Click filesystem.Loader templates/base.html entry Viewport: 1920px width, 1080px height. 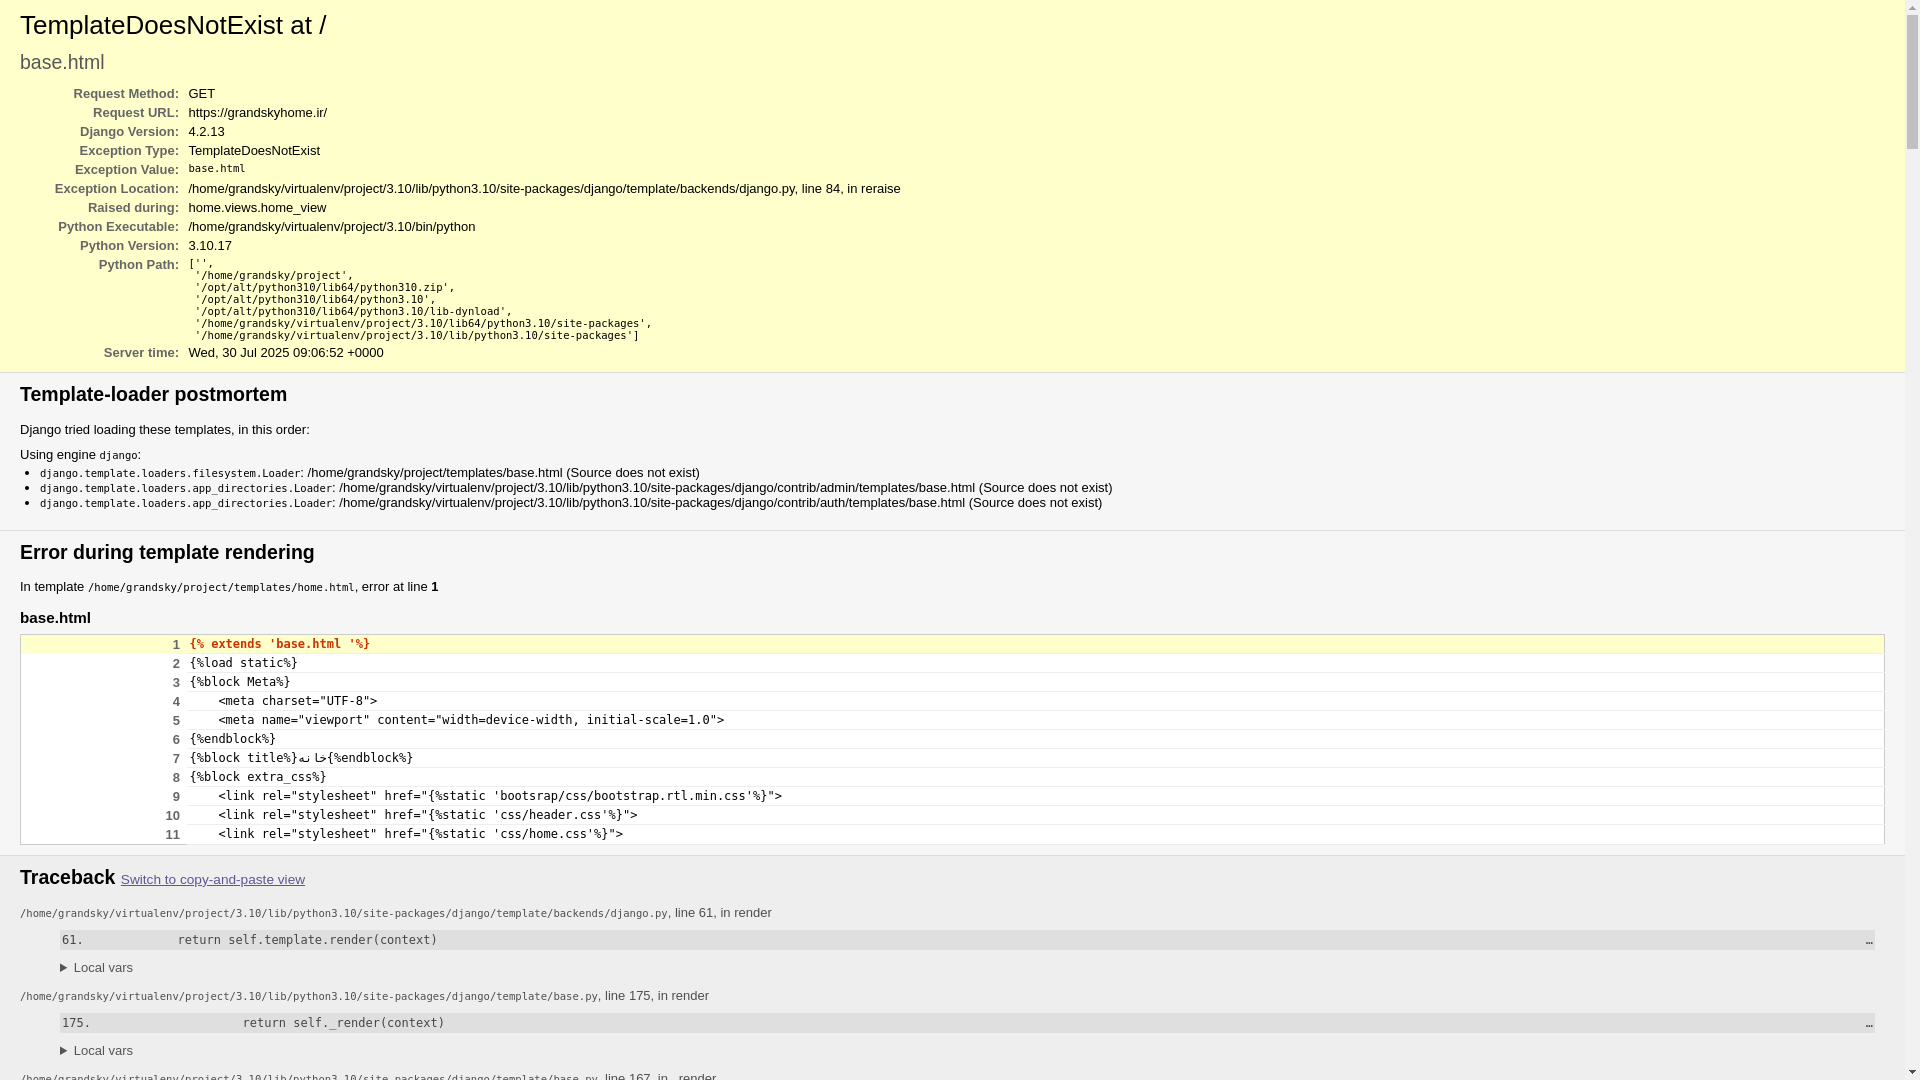[x=370, y=473]
